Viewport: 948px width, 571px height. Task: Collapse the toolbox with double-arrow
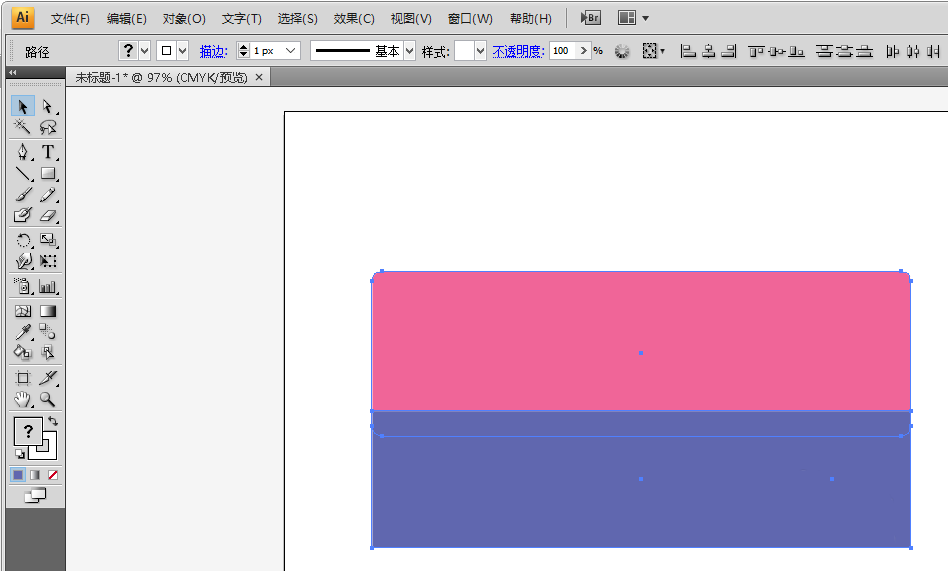pyautogui.click(x=13, y=72)
